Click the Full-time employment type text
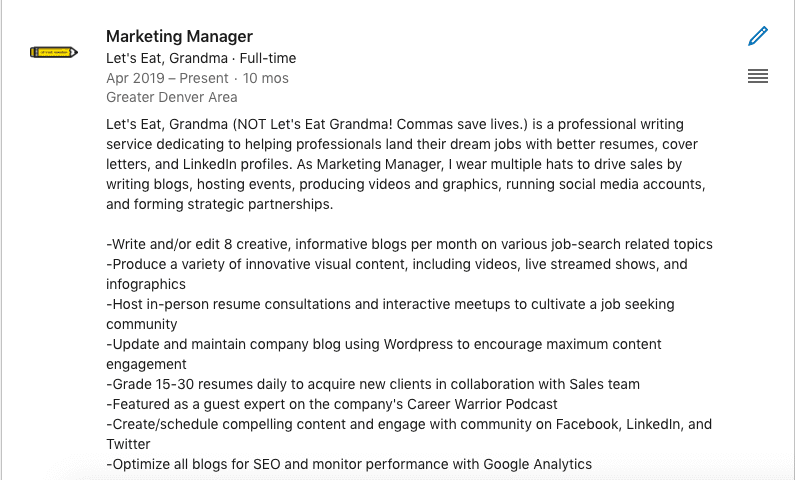Viewport: 795px width, 480px height. [268, 58]
